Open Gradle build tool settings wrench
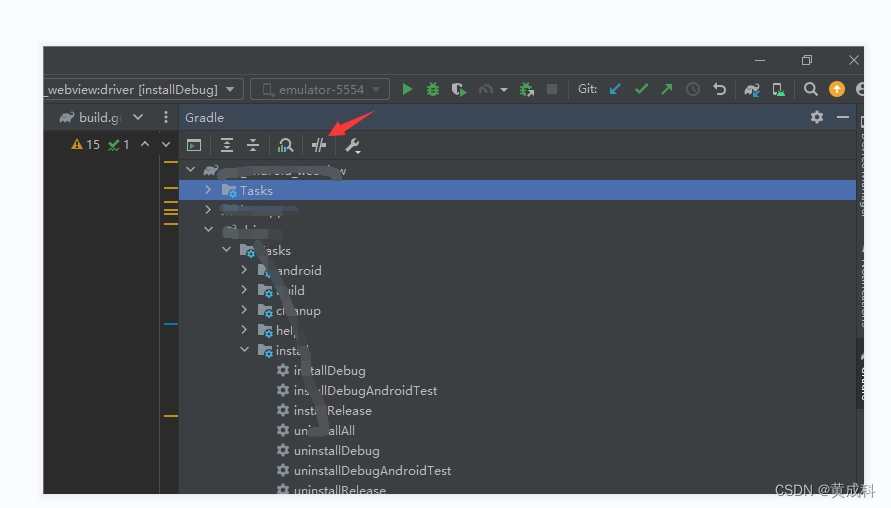Viewport: 891px width, 508px height. point(352,146)
